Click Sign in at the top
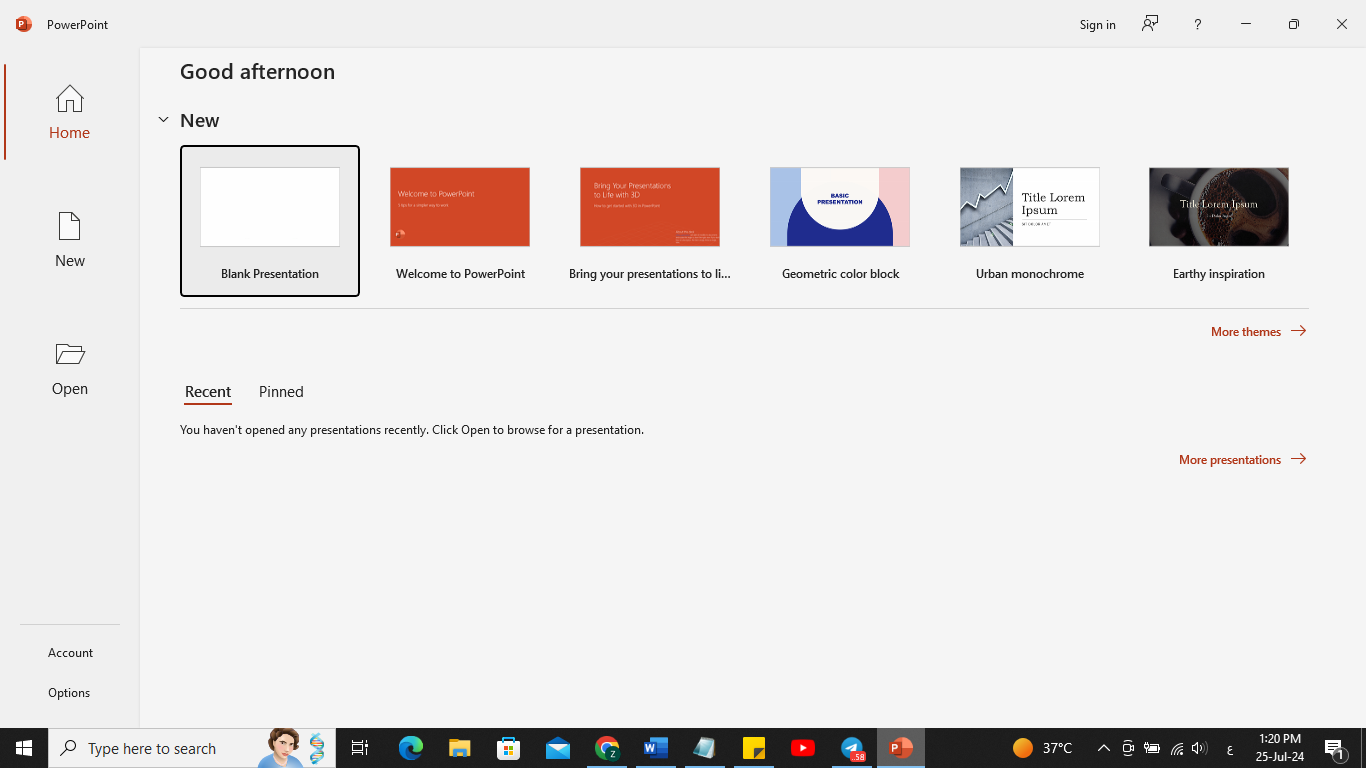The image size is (1366, 768). [1097, 24]
